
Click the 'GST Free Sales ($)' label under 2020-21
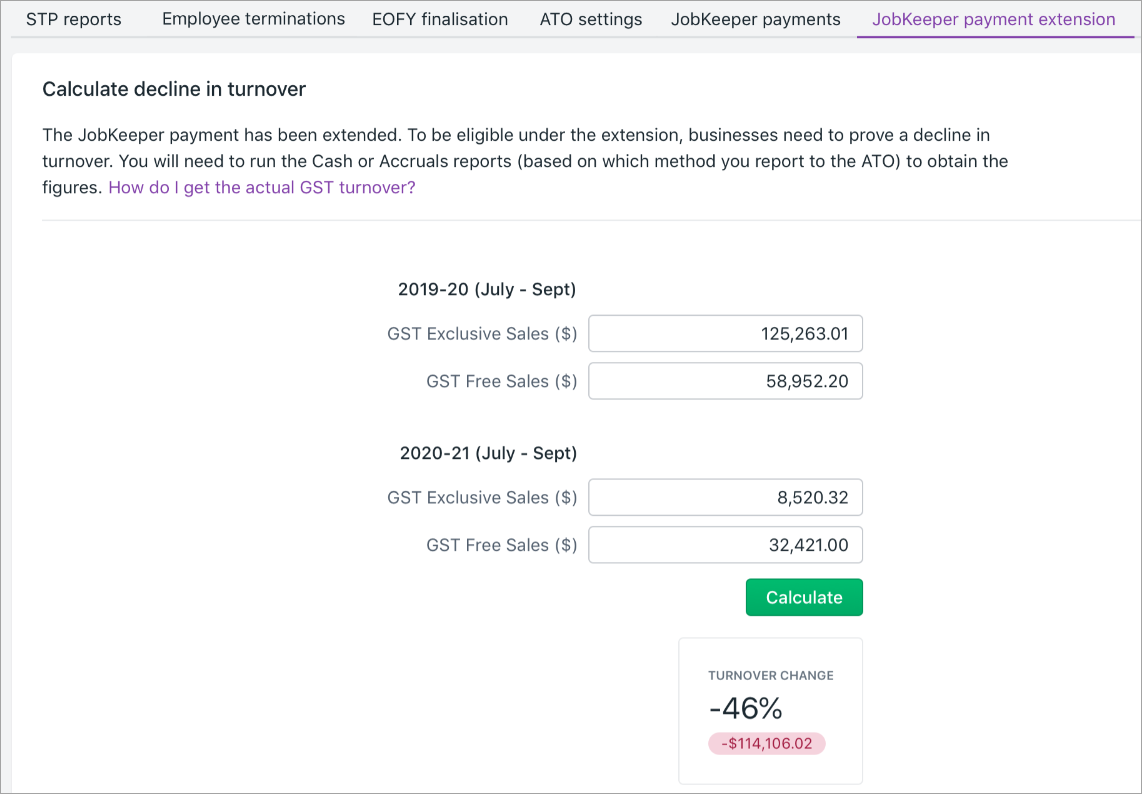501,546
